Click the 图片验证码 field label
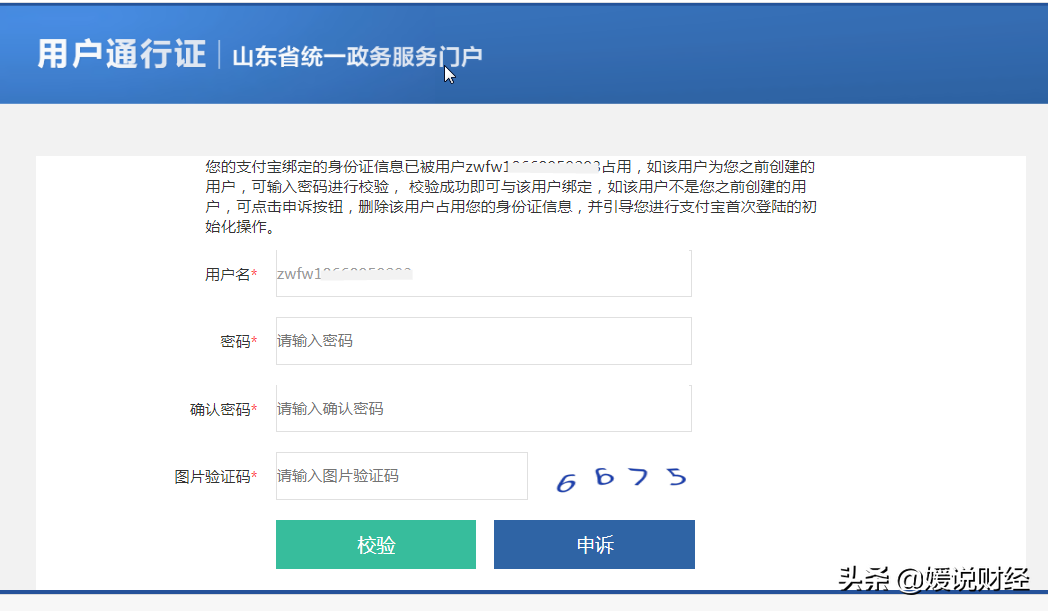The height and width of the screenshot is (611, 1048). pyautogui.click(x=215, y=477)
